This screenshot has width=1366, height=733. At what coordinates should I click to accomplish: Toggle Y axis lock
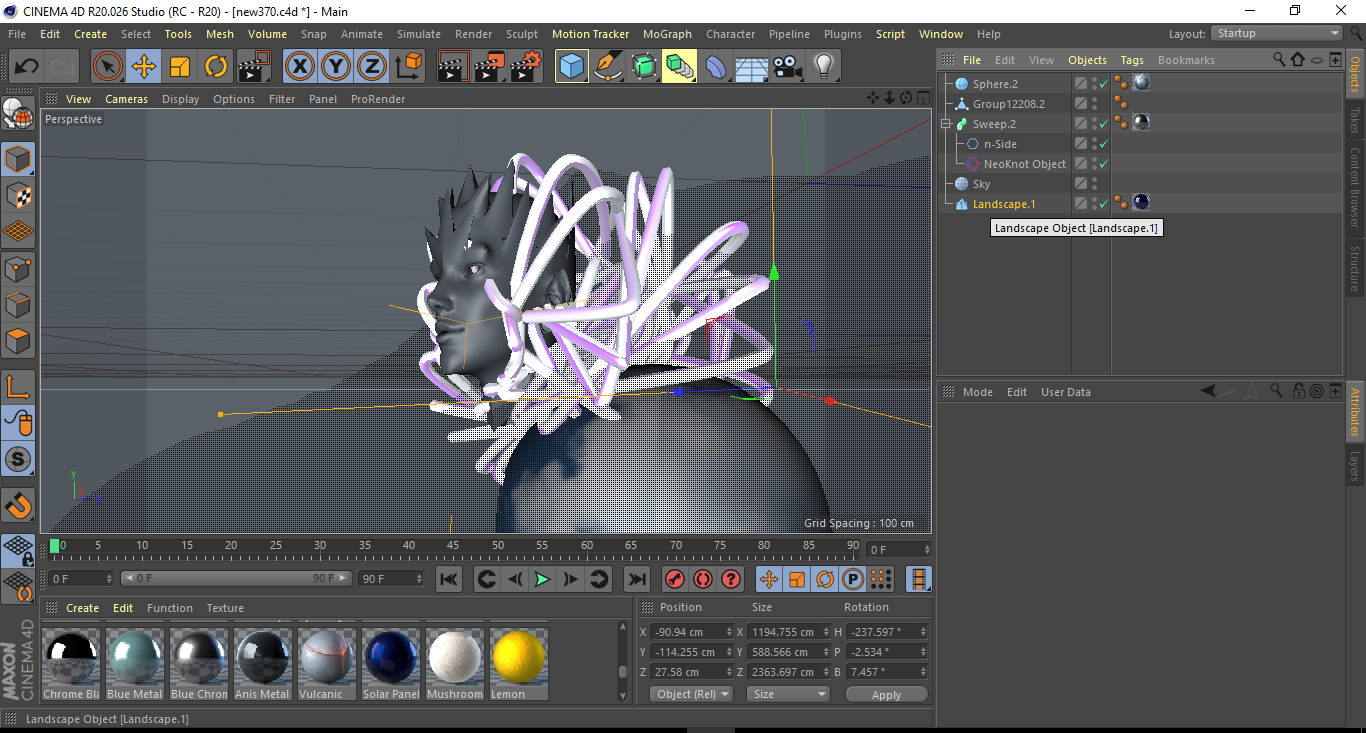[336, 67]
